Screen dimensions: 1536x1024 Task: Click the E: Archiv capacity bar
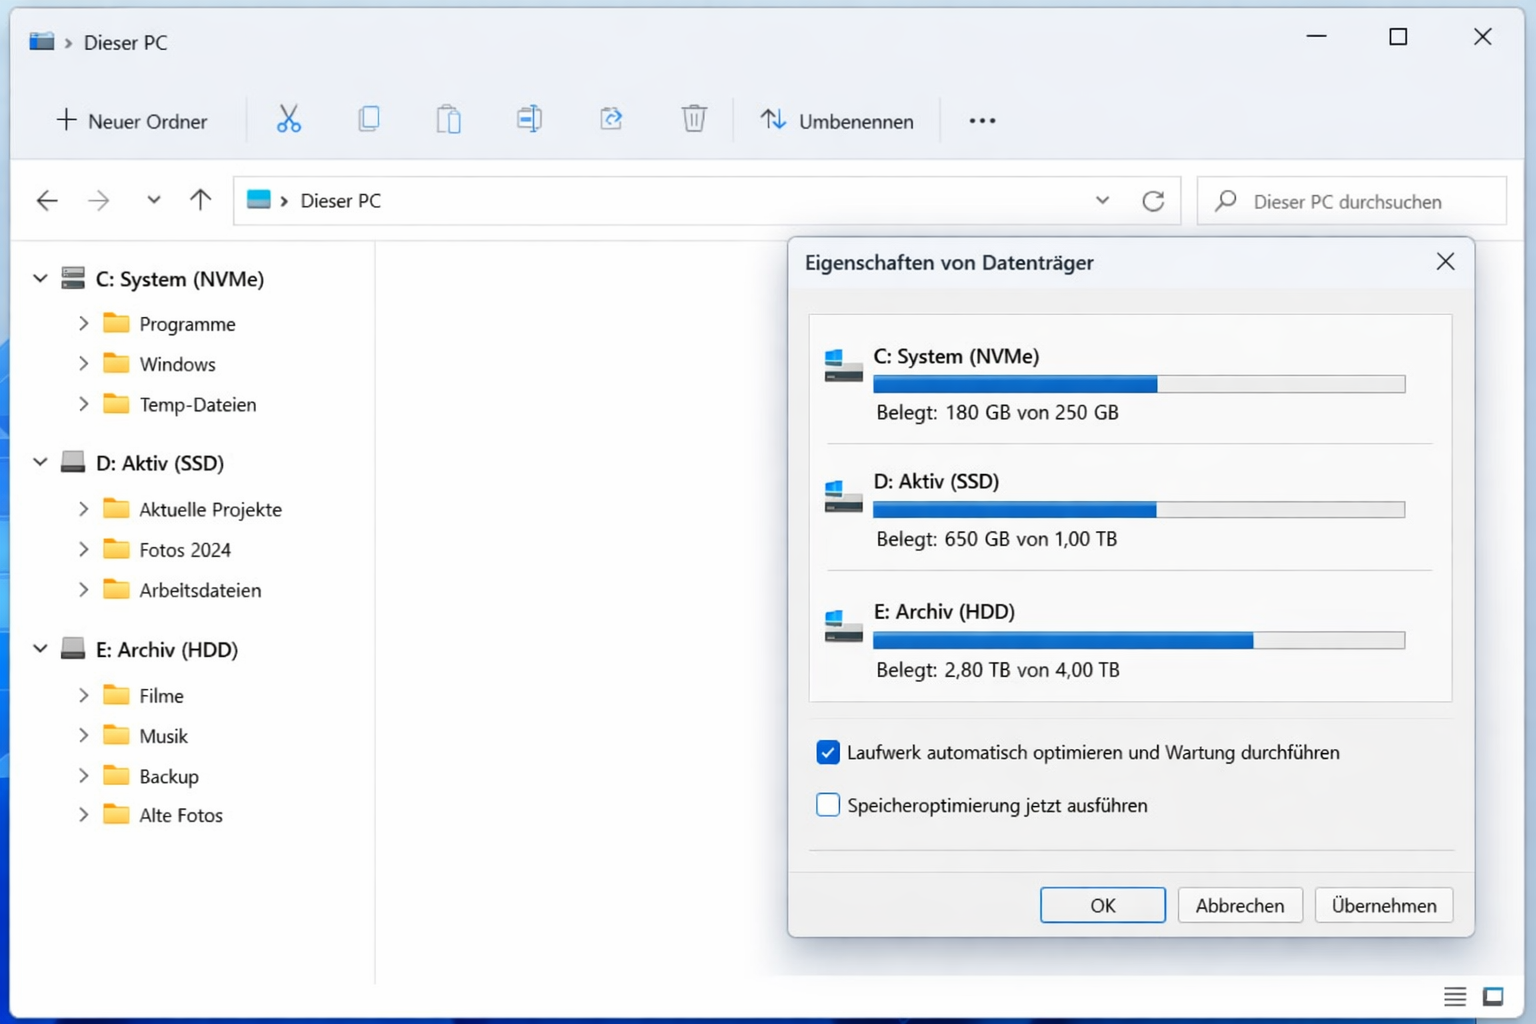(x=1139, y=640)
